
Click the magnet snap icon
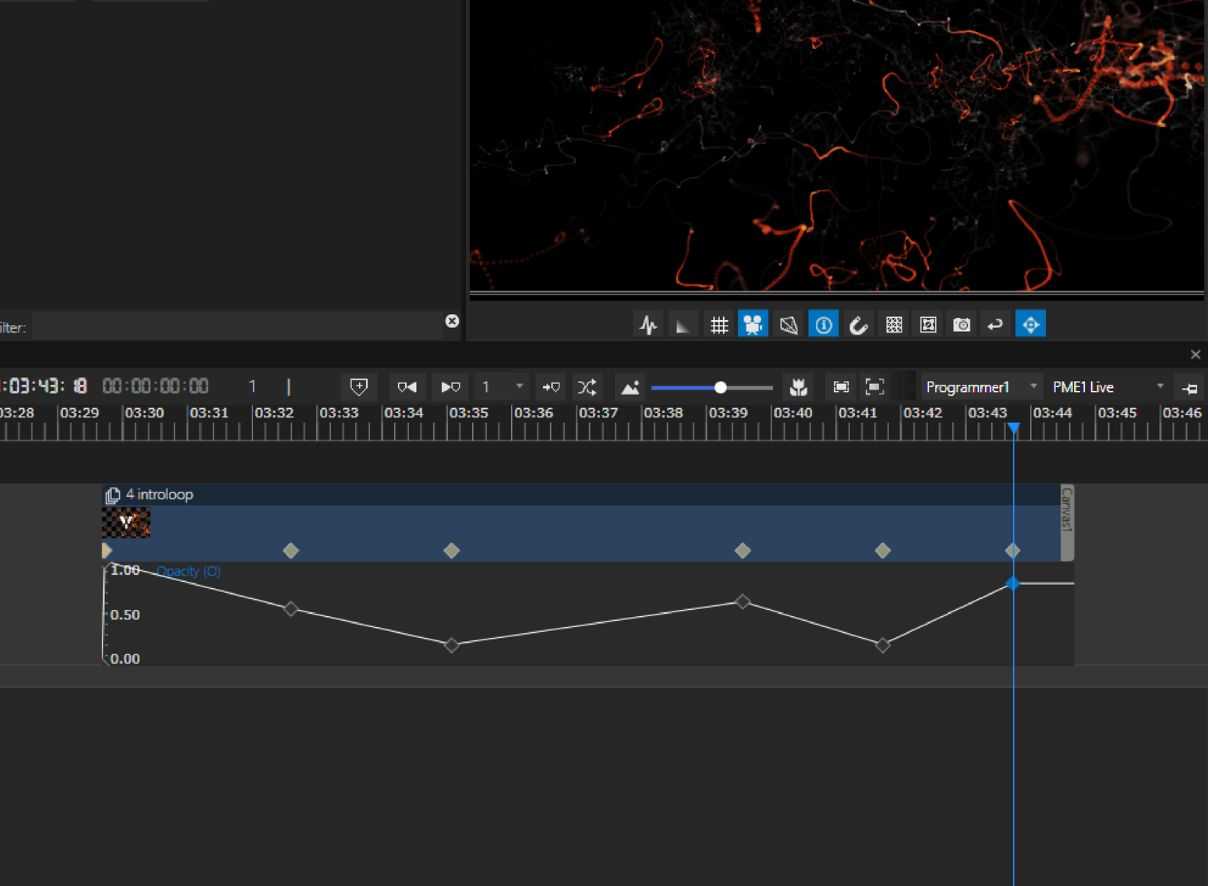pyautogui.click(x=859, y=325)
